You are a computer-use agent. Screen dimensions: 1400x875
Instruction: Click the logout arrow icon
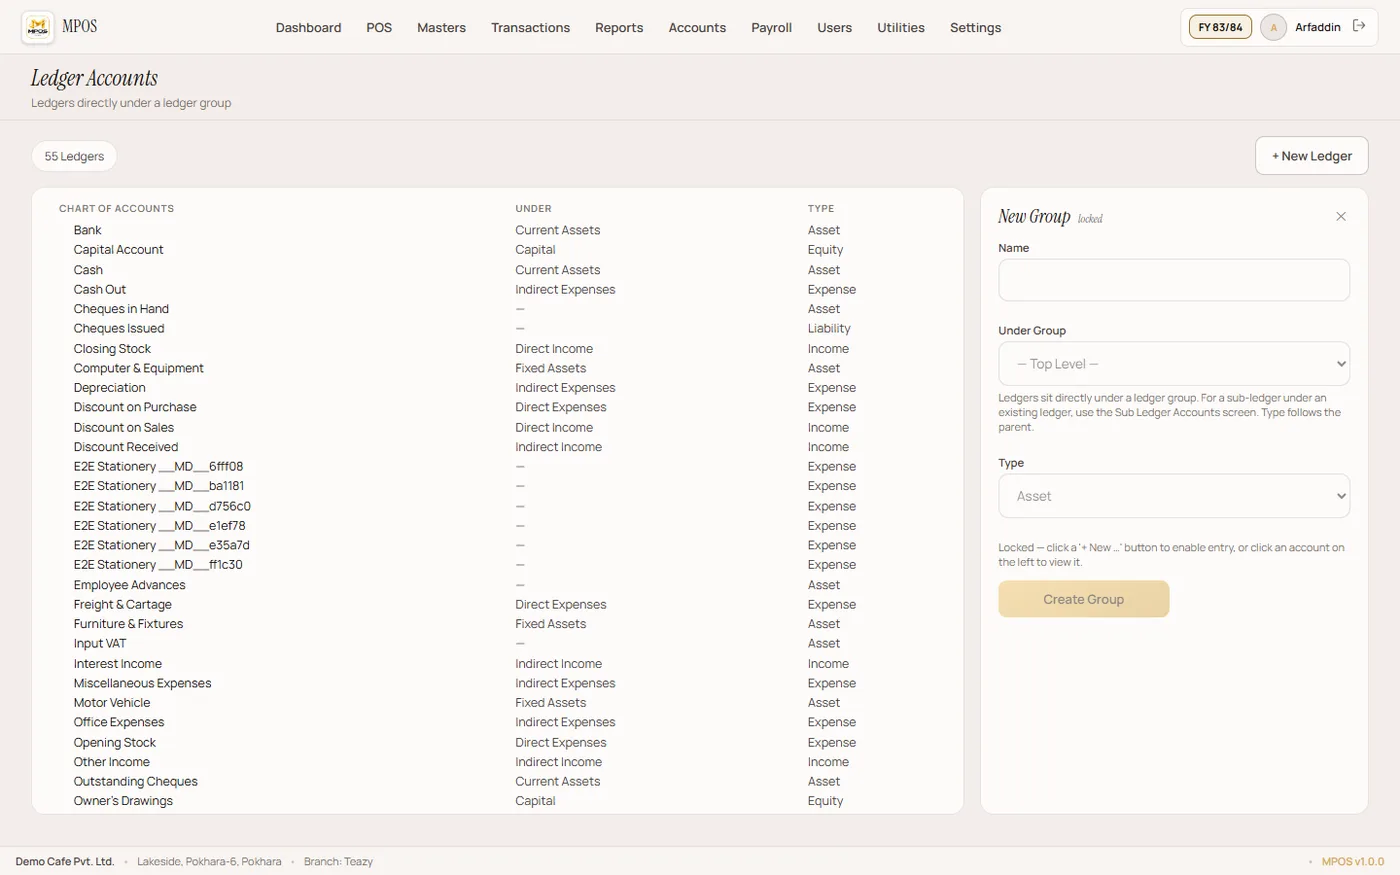[1359, 26]
